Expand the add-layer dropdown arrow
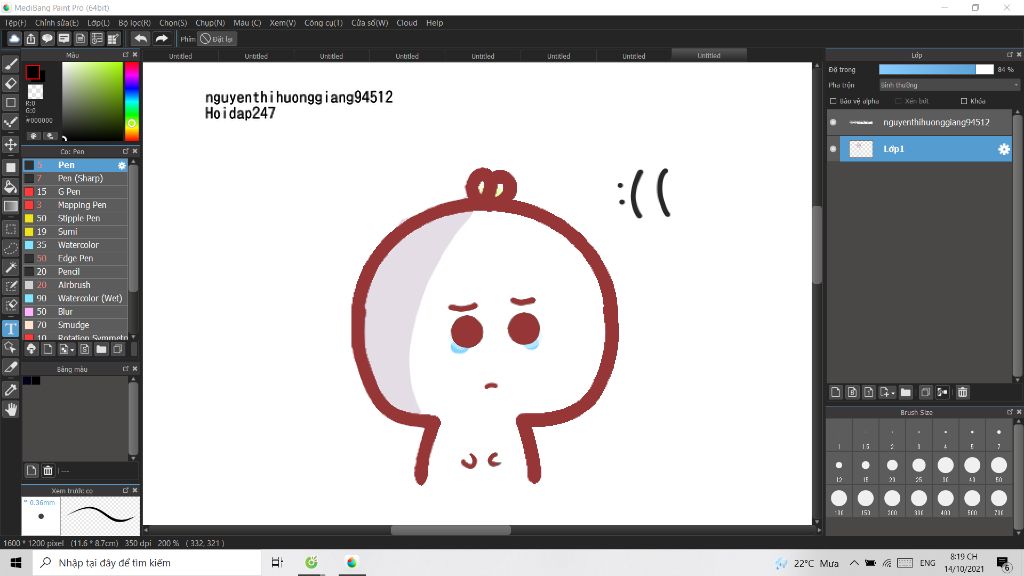This screenshot has height=576, width=1024. [892, 393]
